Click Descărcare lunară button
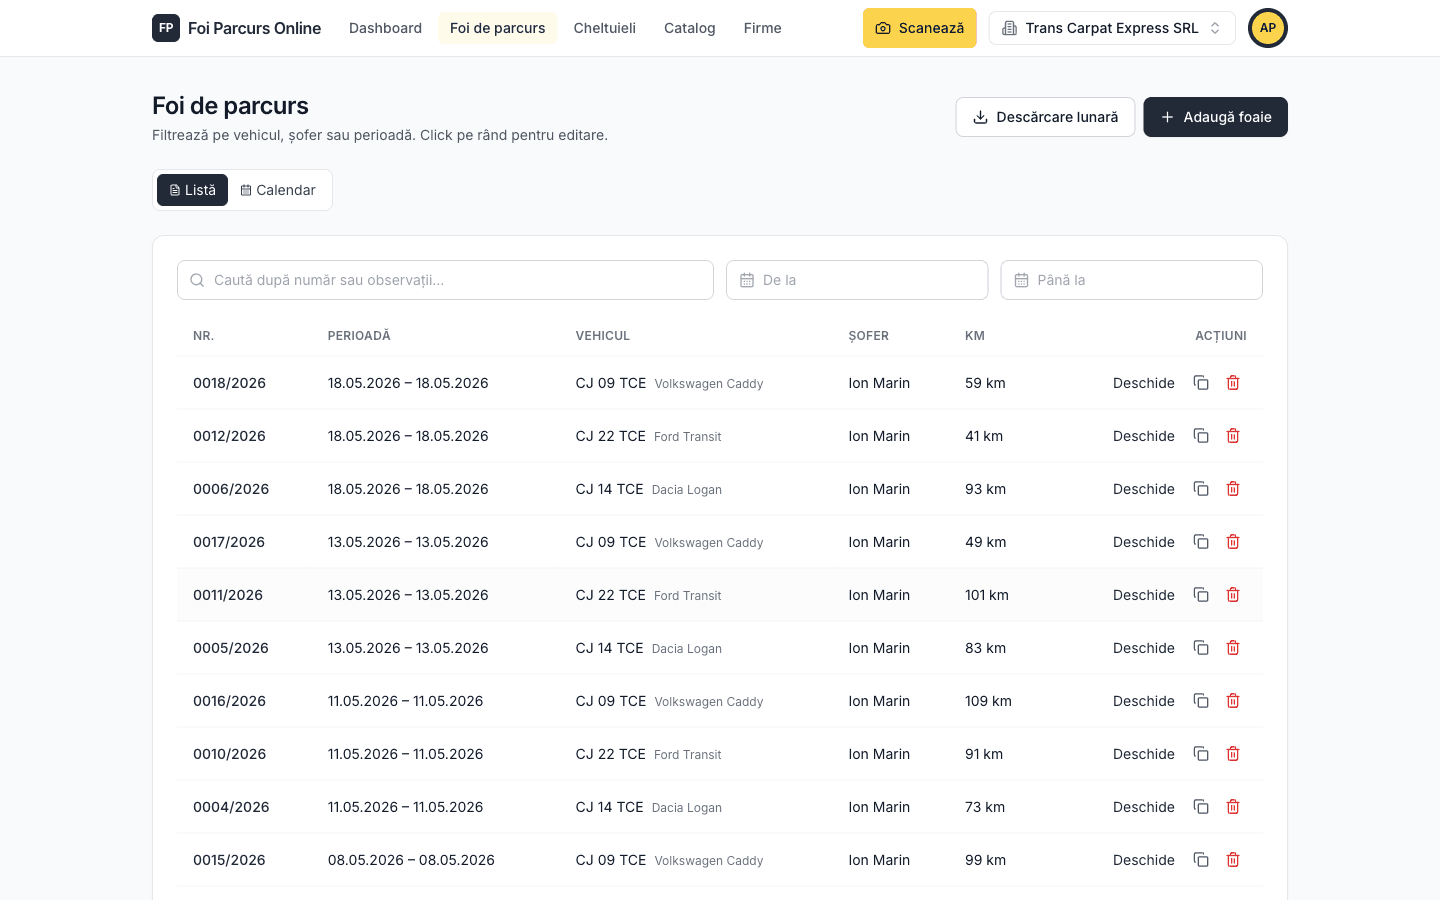Image resolution: width=1440 pixels, height=900 pixels. [x=1045, y=117]
